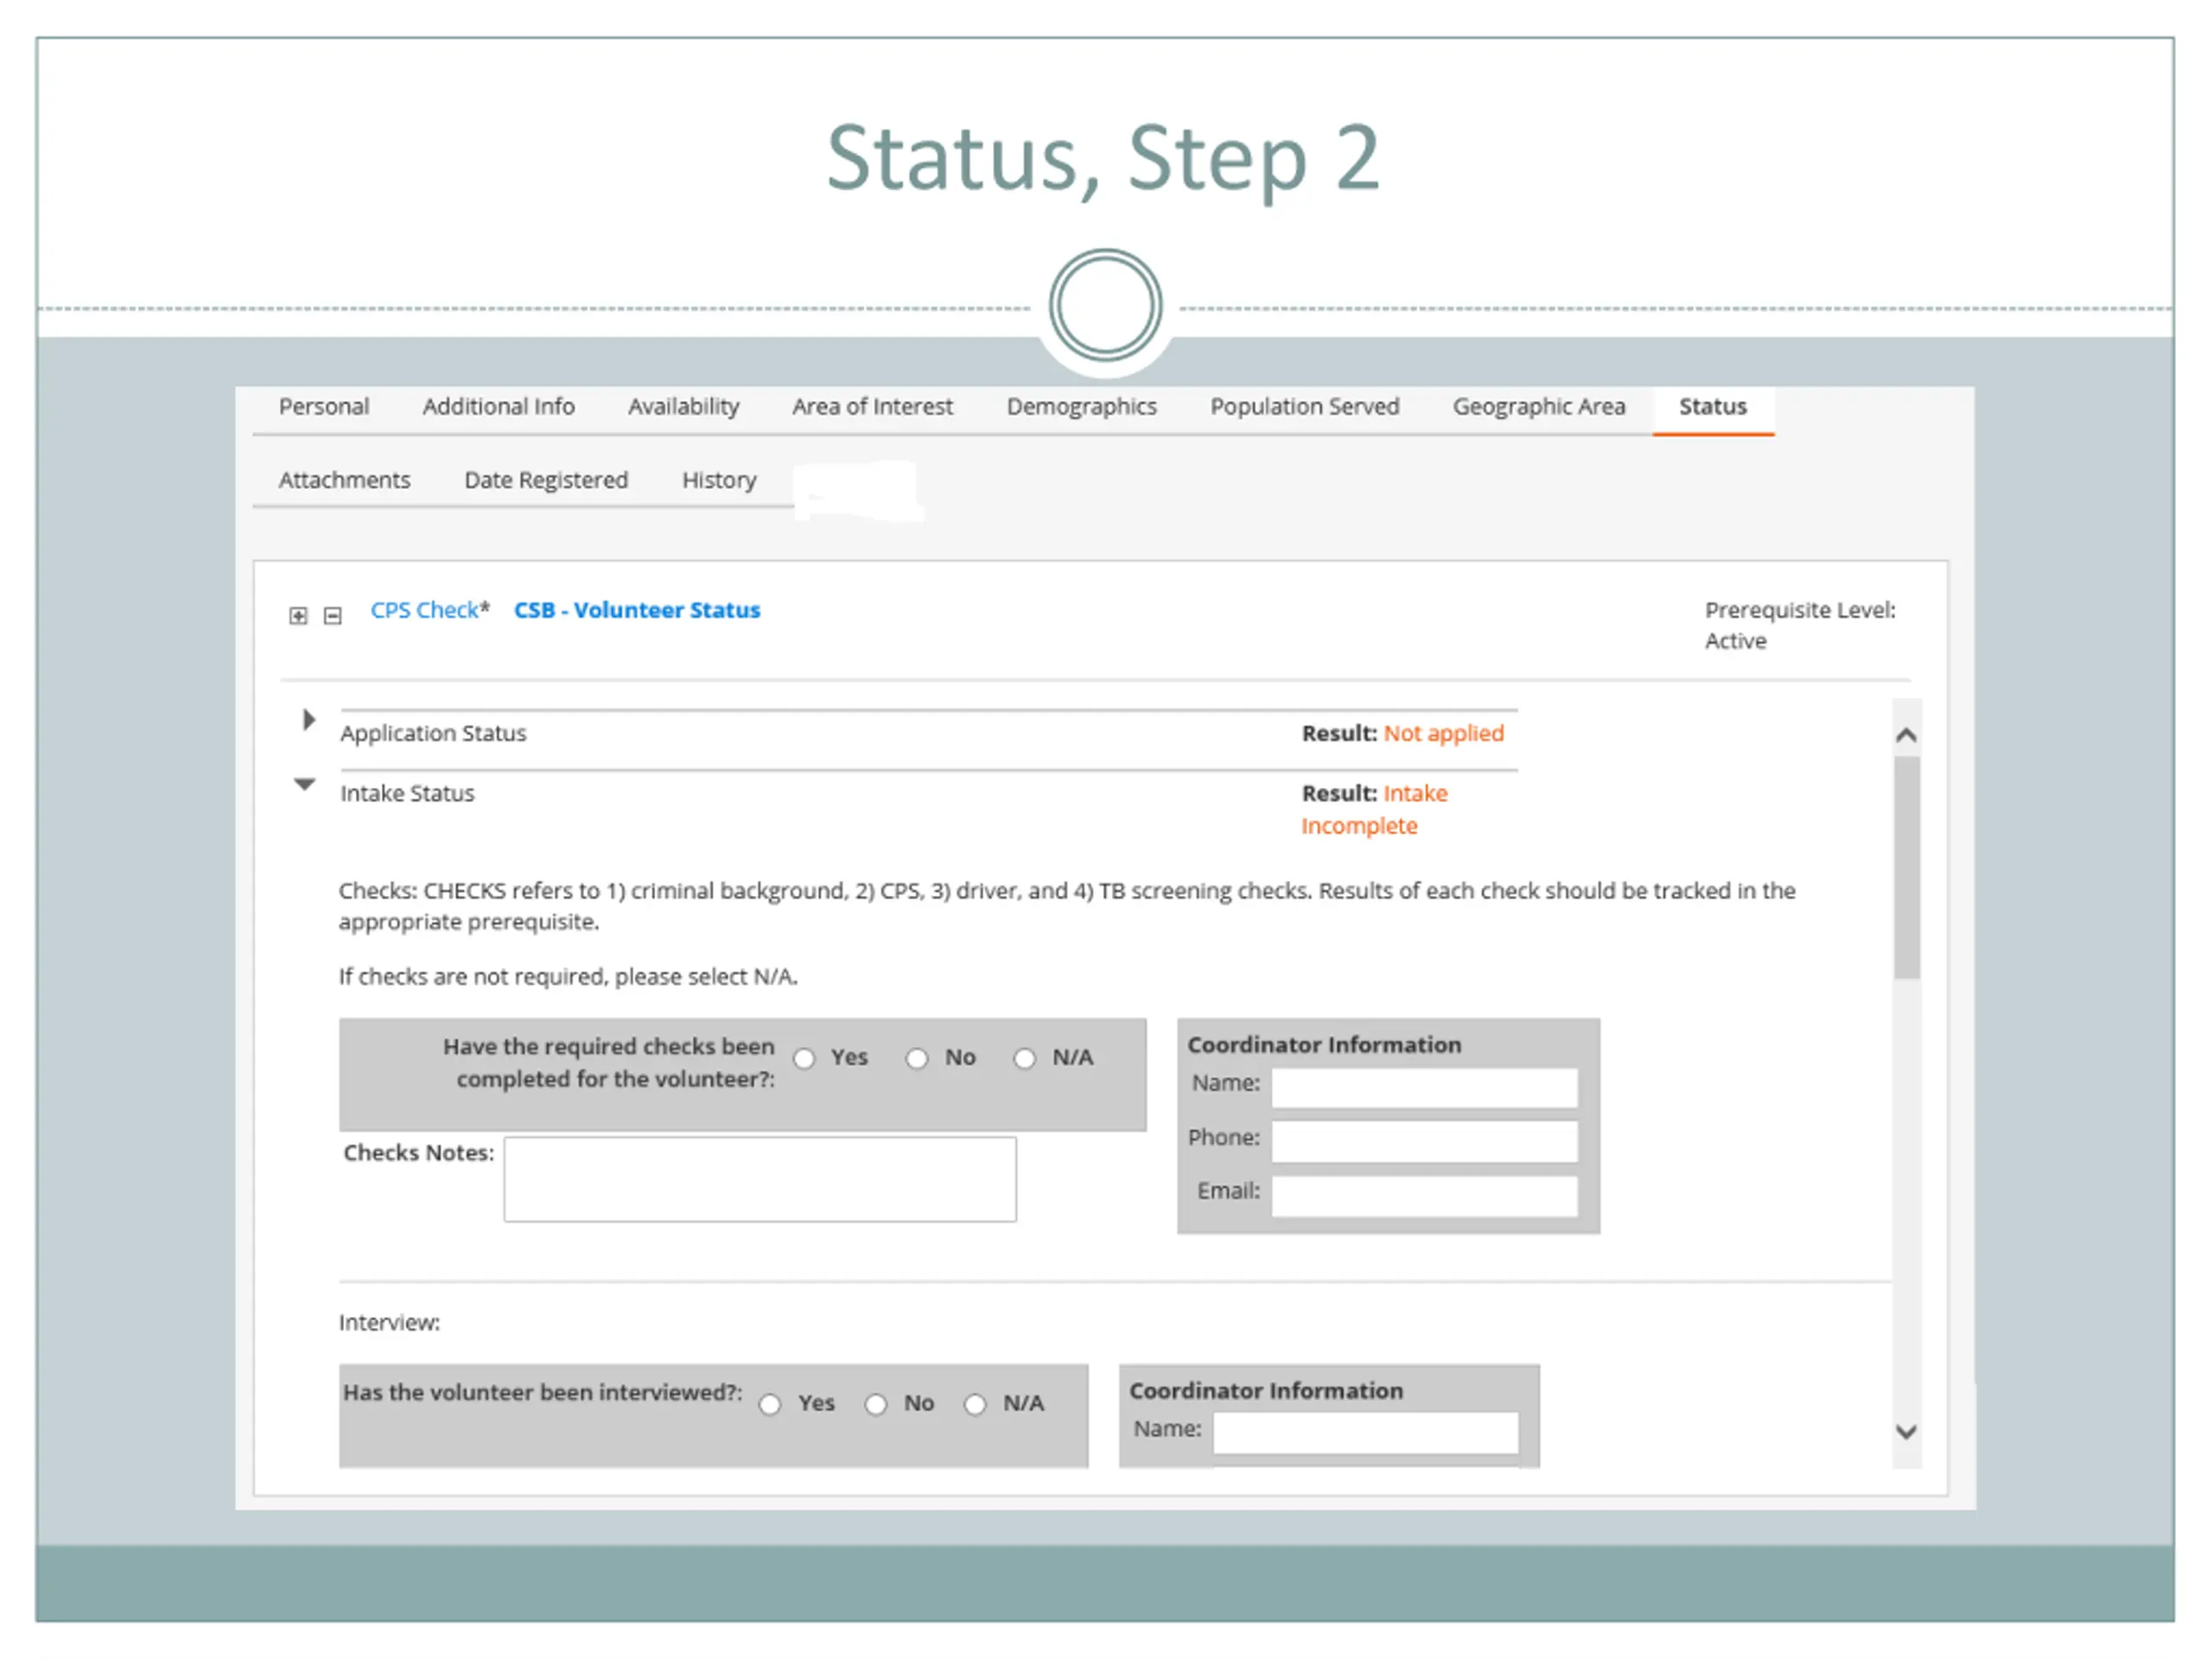Collapse the Intake Status section
Screen dimensions: 2212x1659
pyautogui.click(x=305, y=785)
